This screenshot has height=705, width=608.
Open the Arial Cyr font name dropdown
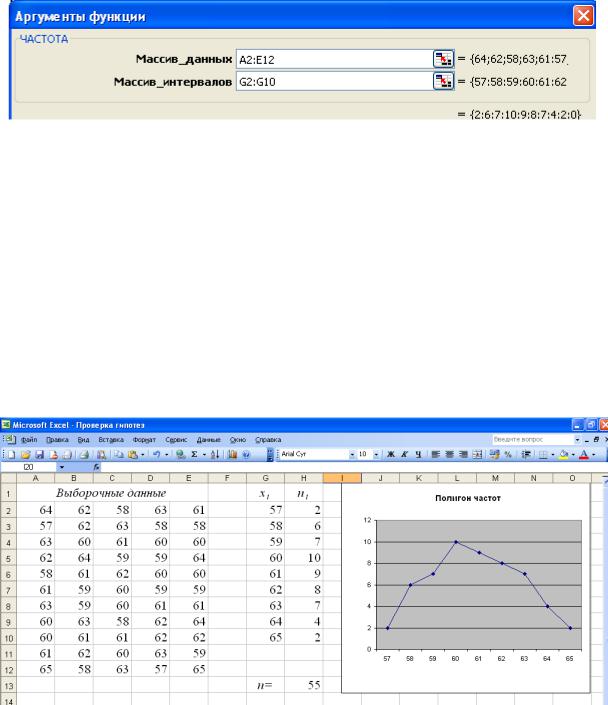coord(352,455)
